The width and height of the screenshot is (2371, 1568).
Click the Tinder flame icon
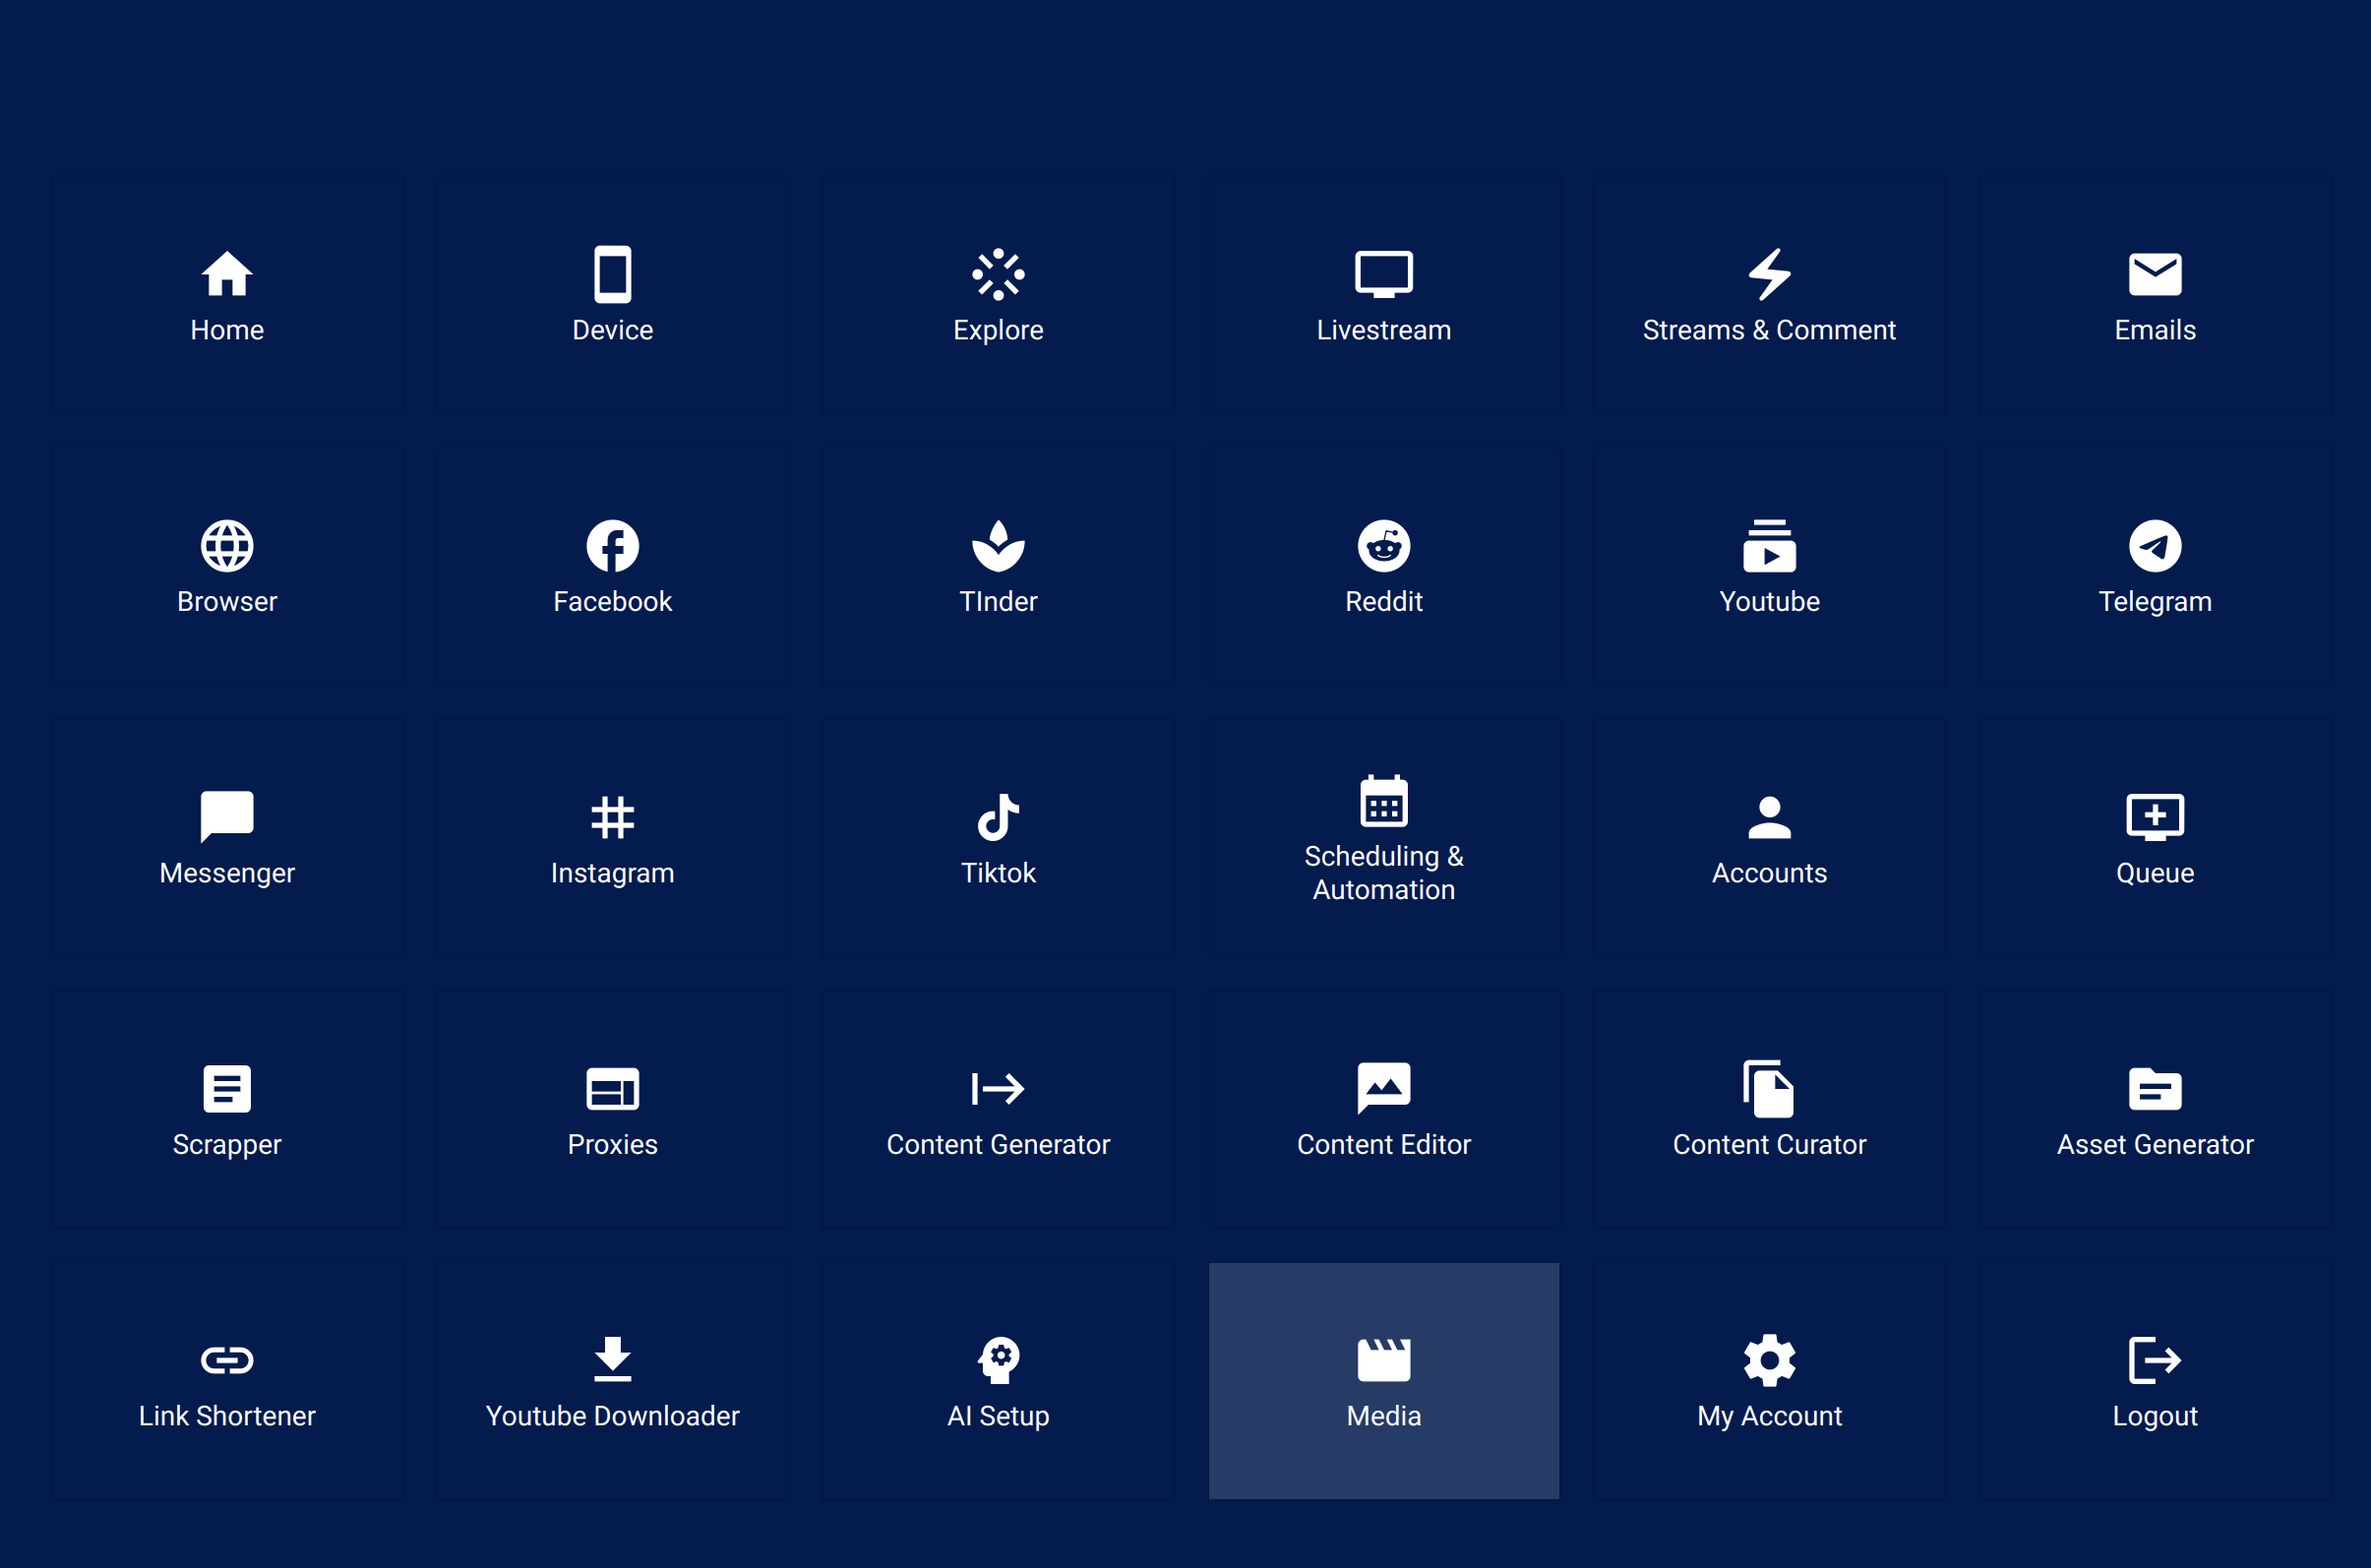pyautogui.click(x=998, y=546)
